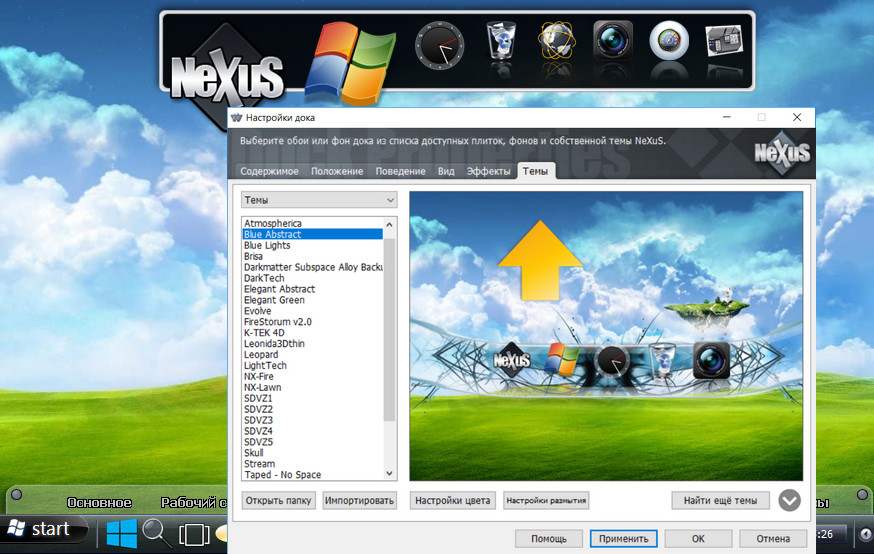Select SDVZ1 theme
This screenshot has width=874, height=554.
tap(313, 399)
